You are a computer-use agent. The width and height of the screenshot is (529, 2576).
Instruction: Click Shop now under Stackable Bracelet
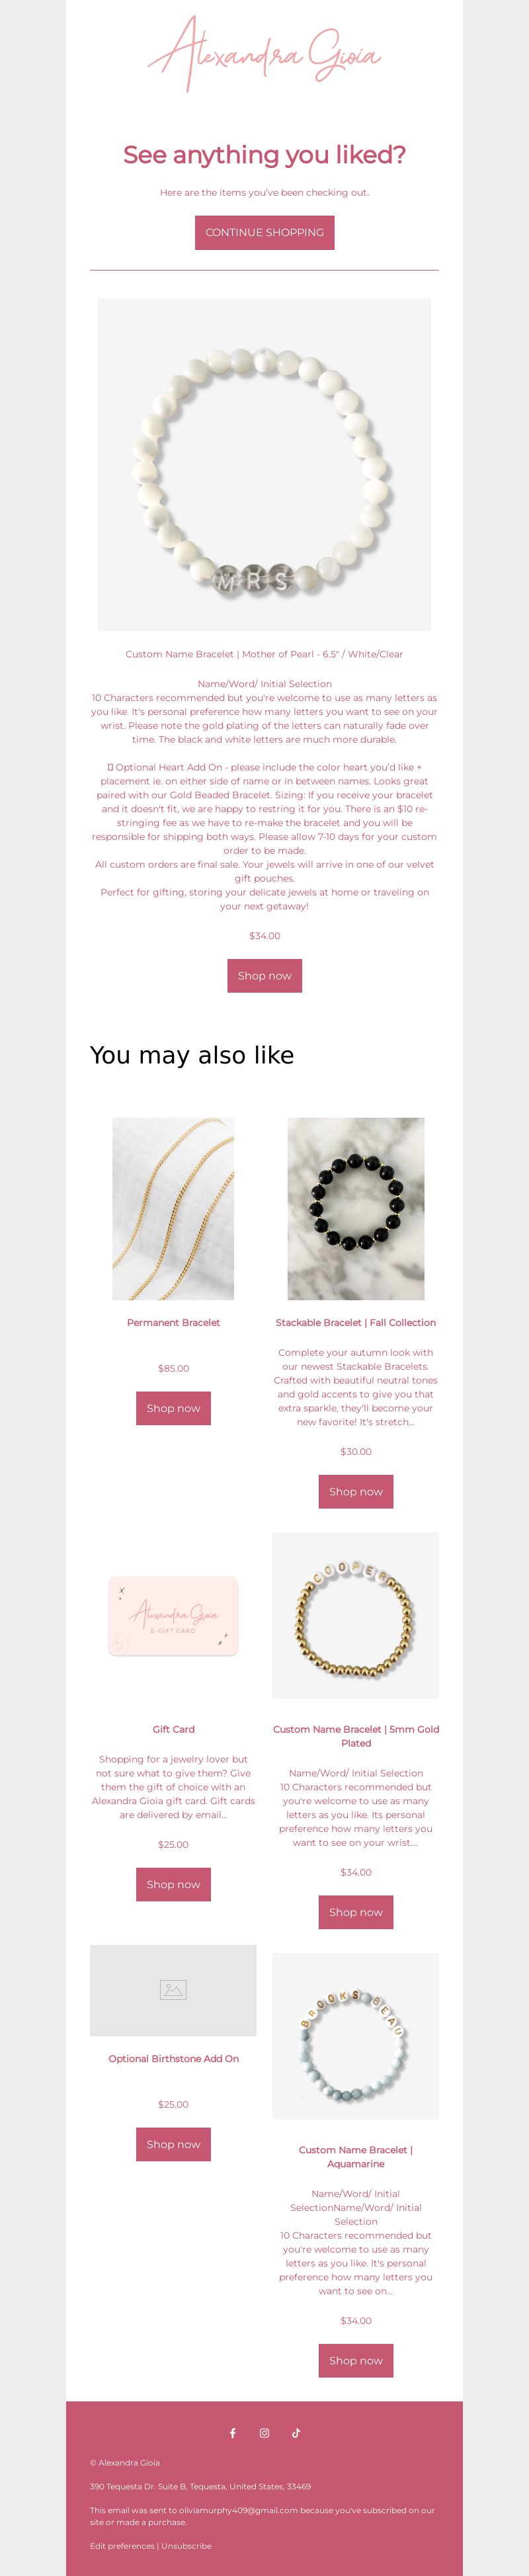pos(355,1491)
